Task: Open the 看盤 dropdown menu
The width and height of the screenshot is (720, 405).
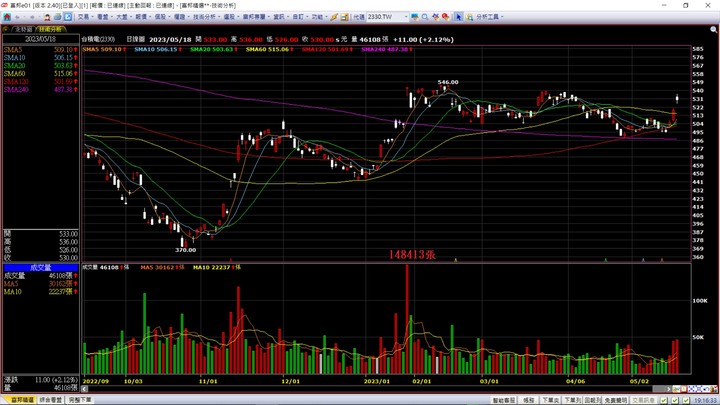Action: click(105, 17)
